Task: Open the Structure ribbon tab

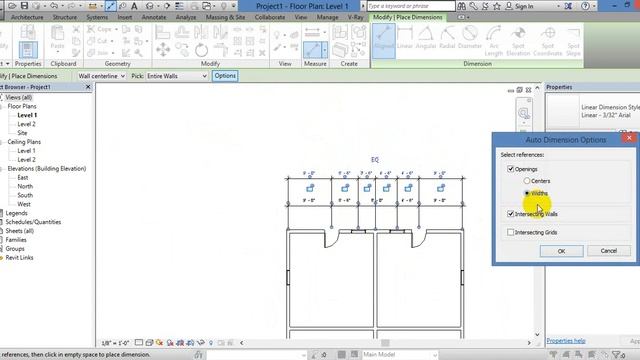Action: [x=64, y=17]
